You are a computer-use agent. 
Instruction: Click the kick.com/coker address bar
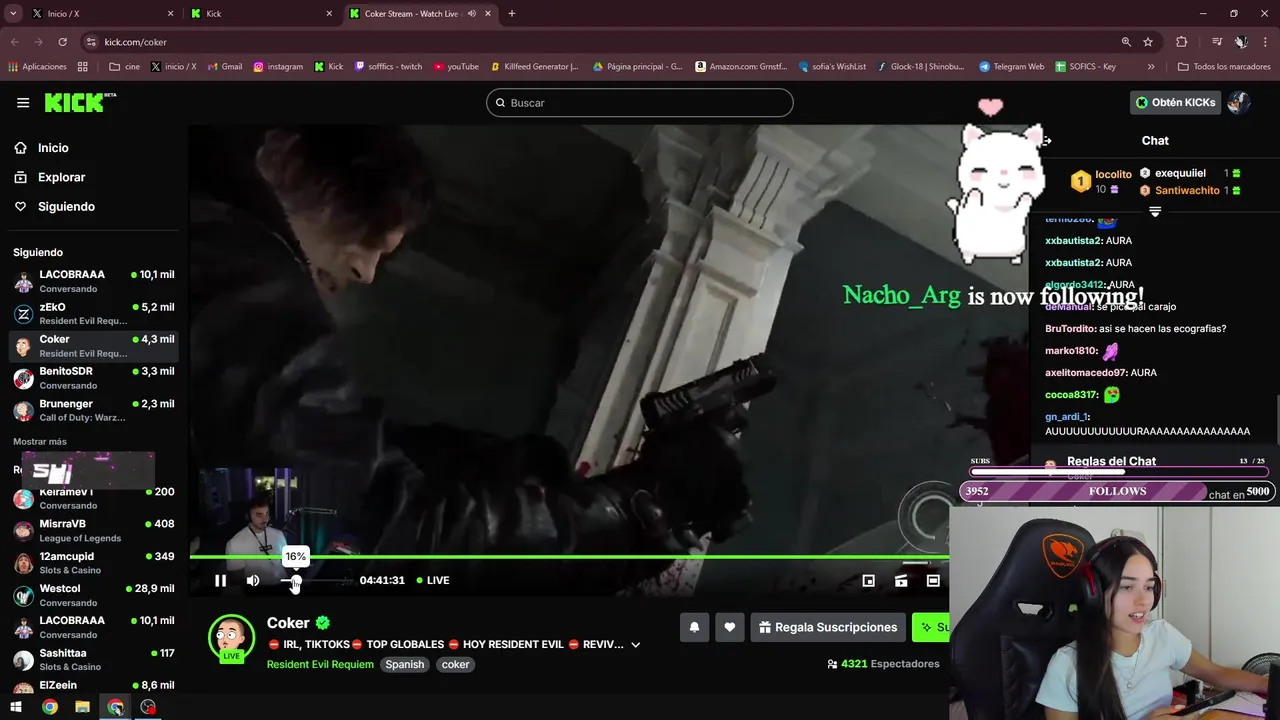pos(600,42)
